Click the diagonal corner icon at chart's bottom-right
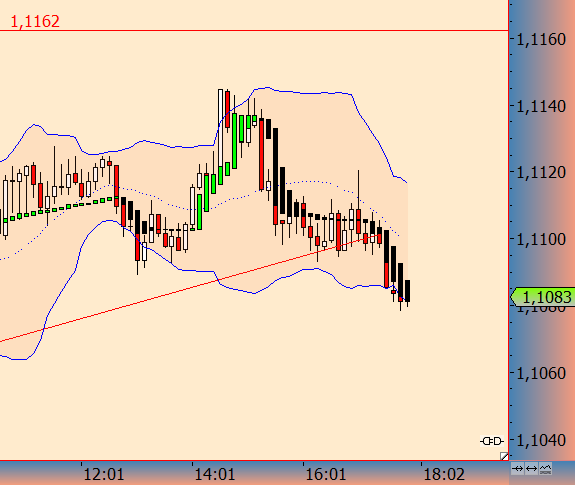Viewport: 575px width, 485px height. tap(504, 456)
